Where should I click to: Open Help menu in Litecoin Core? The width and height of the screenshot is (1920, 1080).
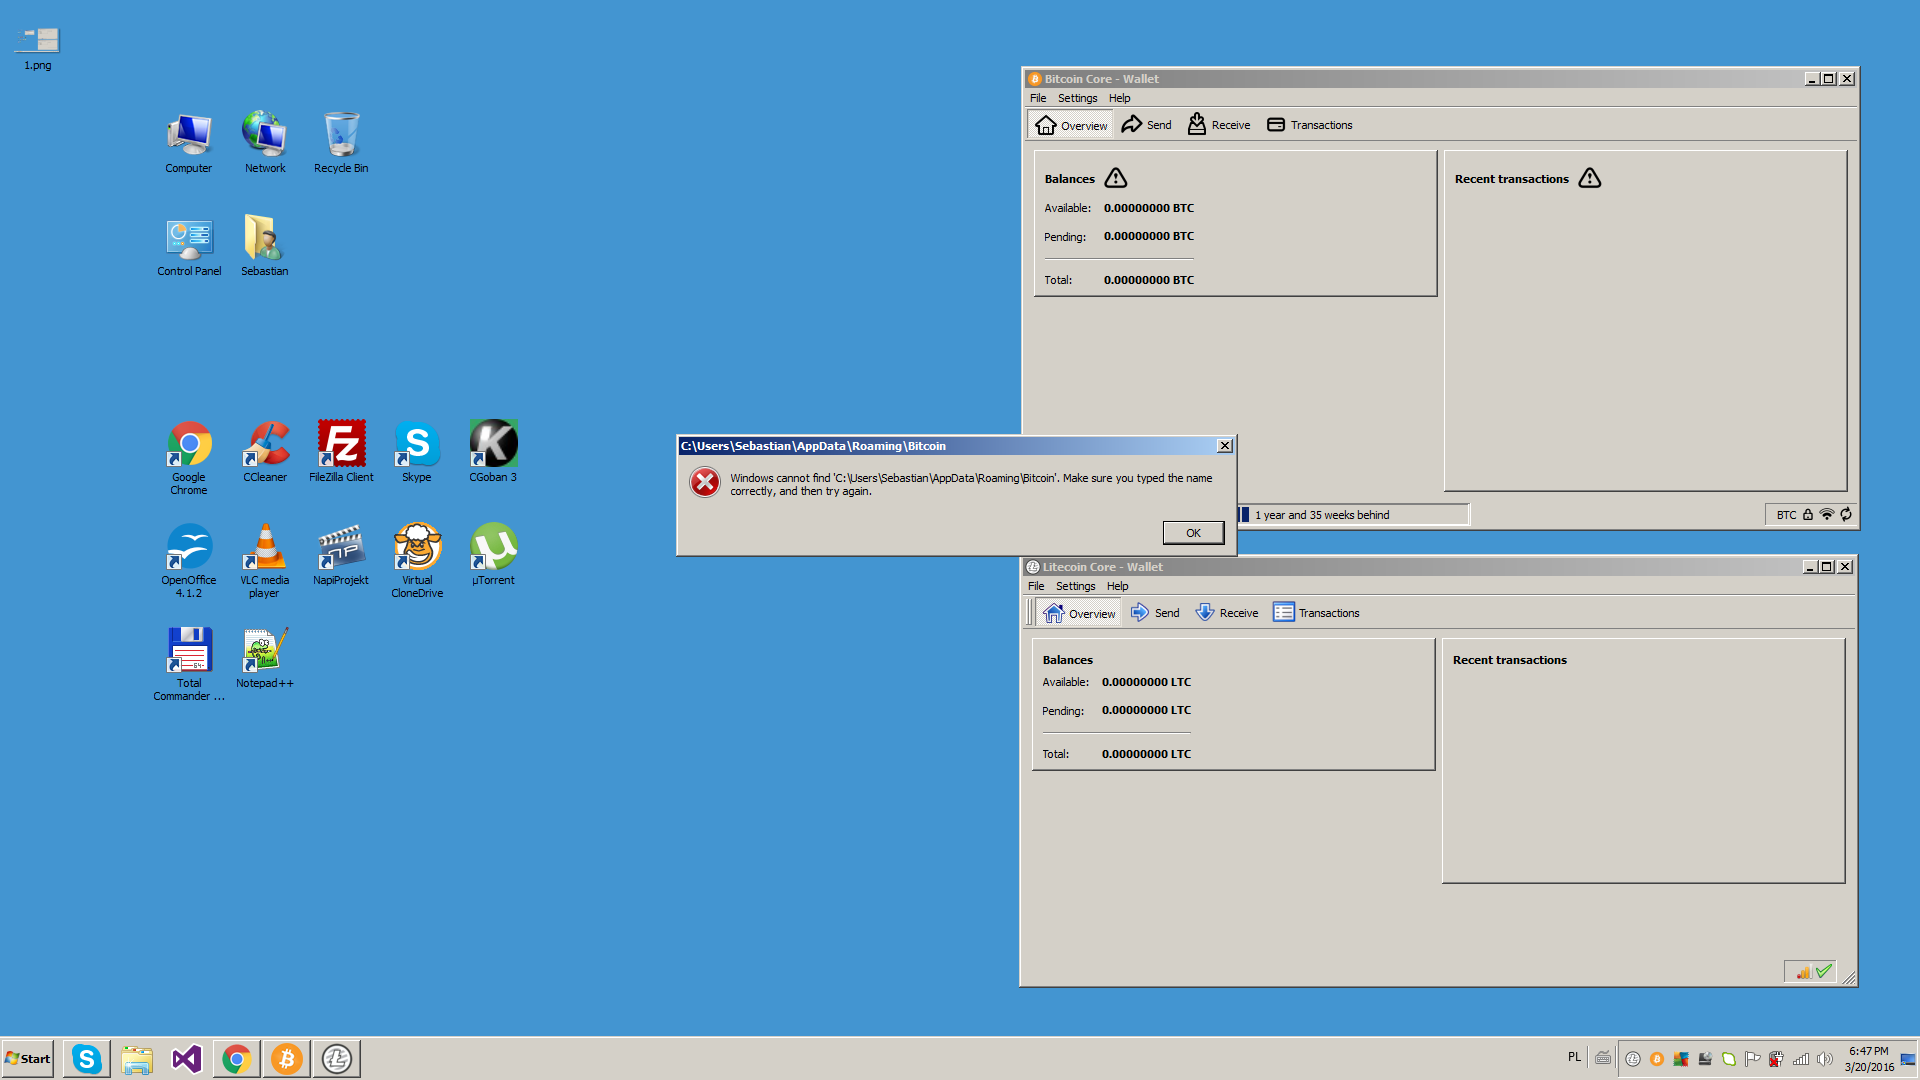pyautogui.click(x=1117, y=586)
